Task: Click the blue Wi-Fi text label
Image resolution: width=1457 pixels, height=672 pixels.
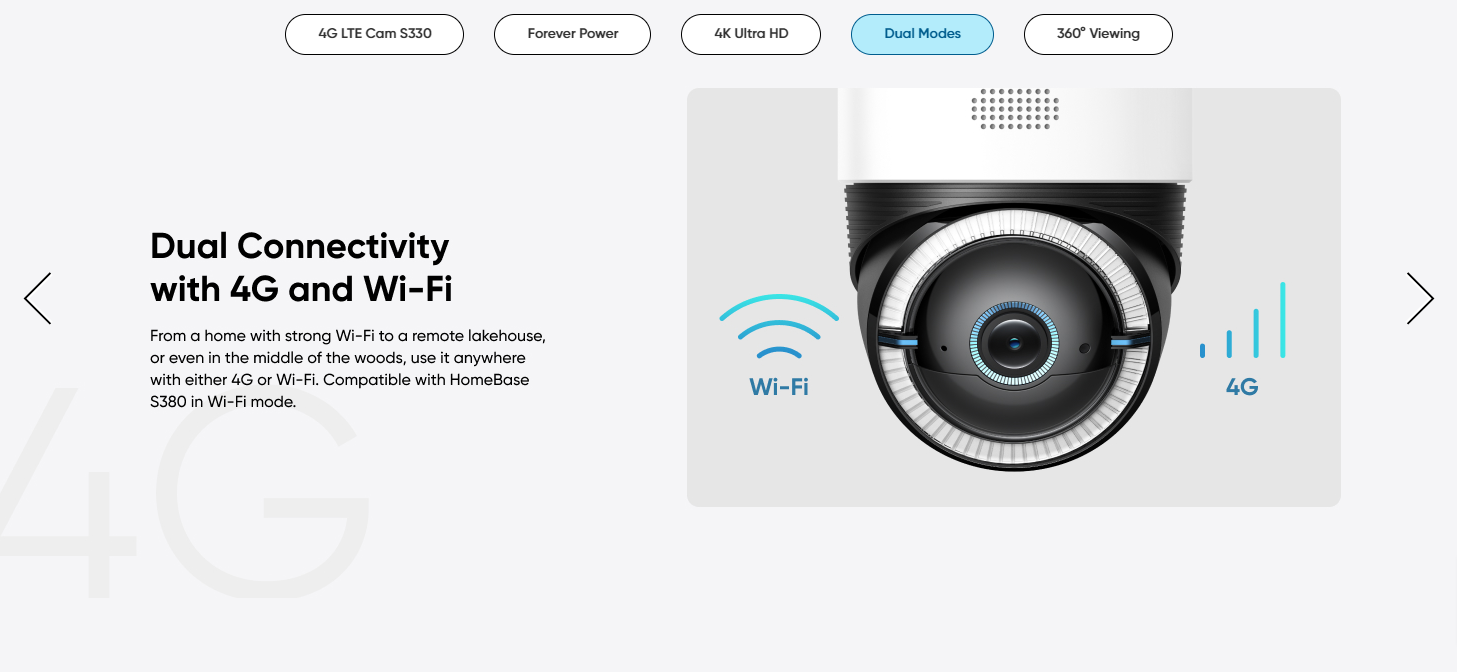Action: tap(779, 386)
